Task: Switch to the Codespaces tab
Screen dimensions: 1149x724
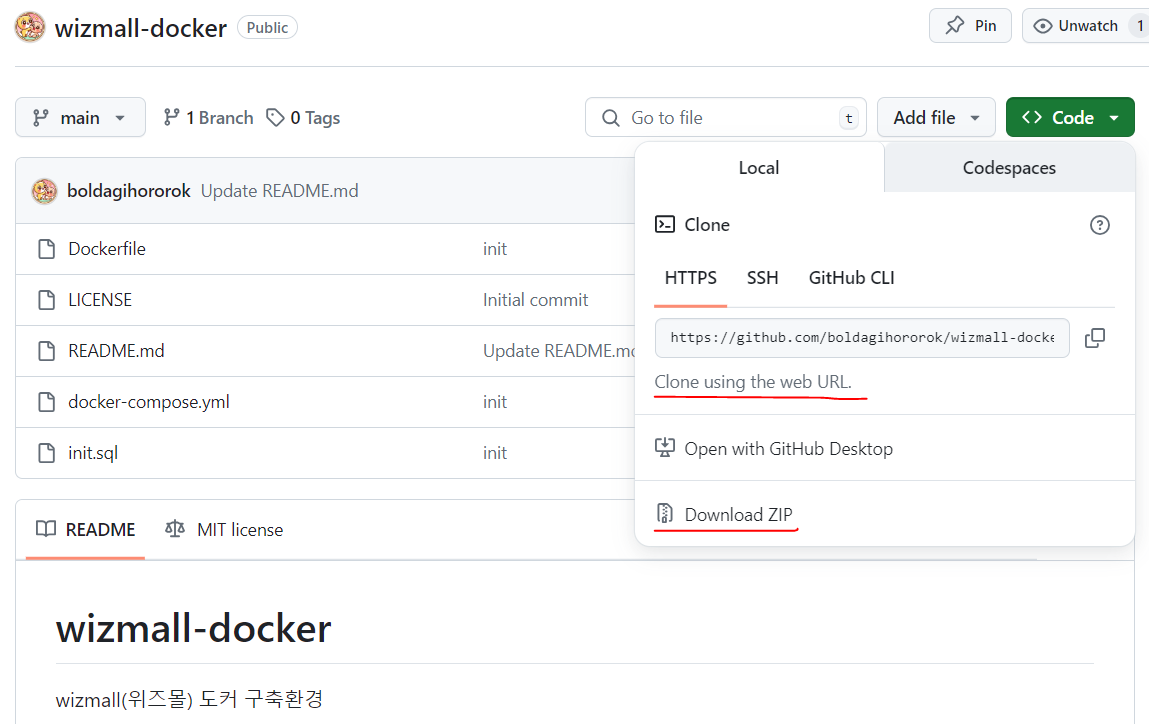Action: tap(1009, 168)
